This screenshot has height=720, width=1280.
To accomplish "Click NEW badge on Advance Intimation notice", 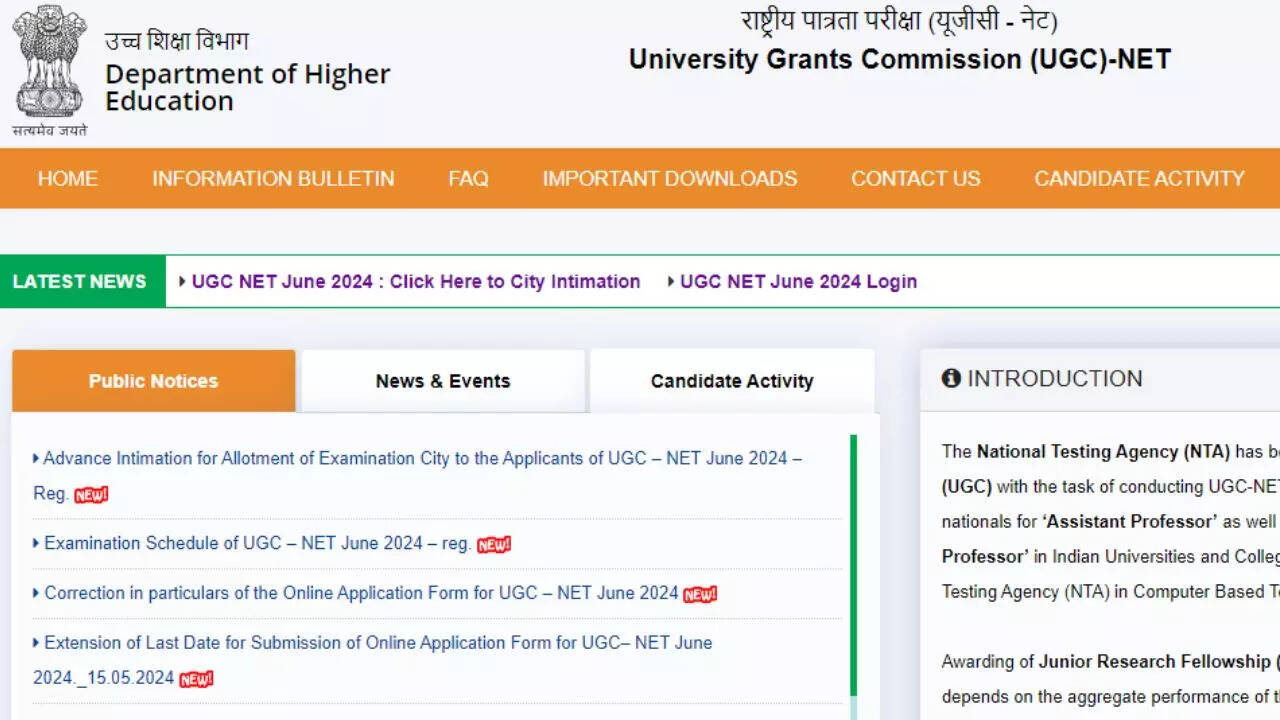I will pos(91,495).
